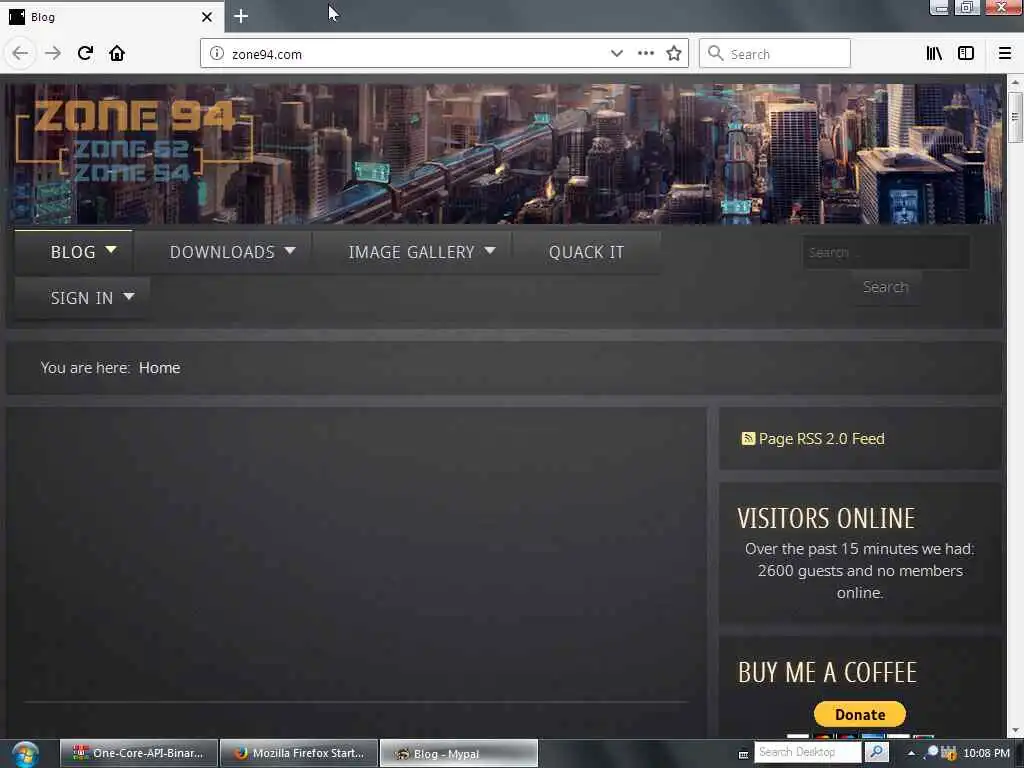Screen dimensions: 1024x768
Task: Click the browser search field
Action: pyautogui.click(x=775, y=54)
